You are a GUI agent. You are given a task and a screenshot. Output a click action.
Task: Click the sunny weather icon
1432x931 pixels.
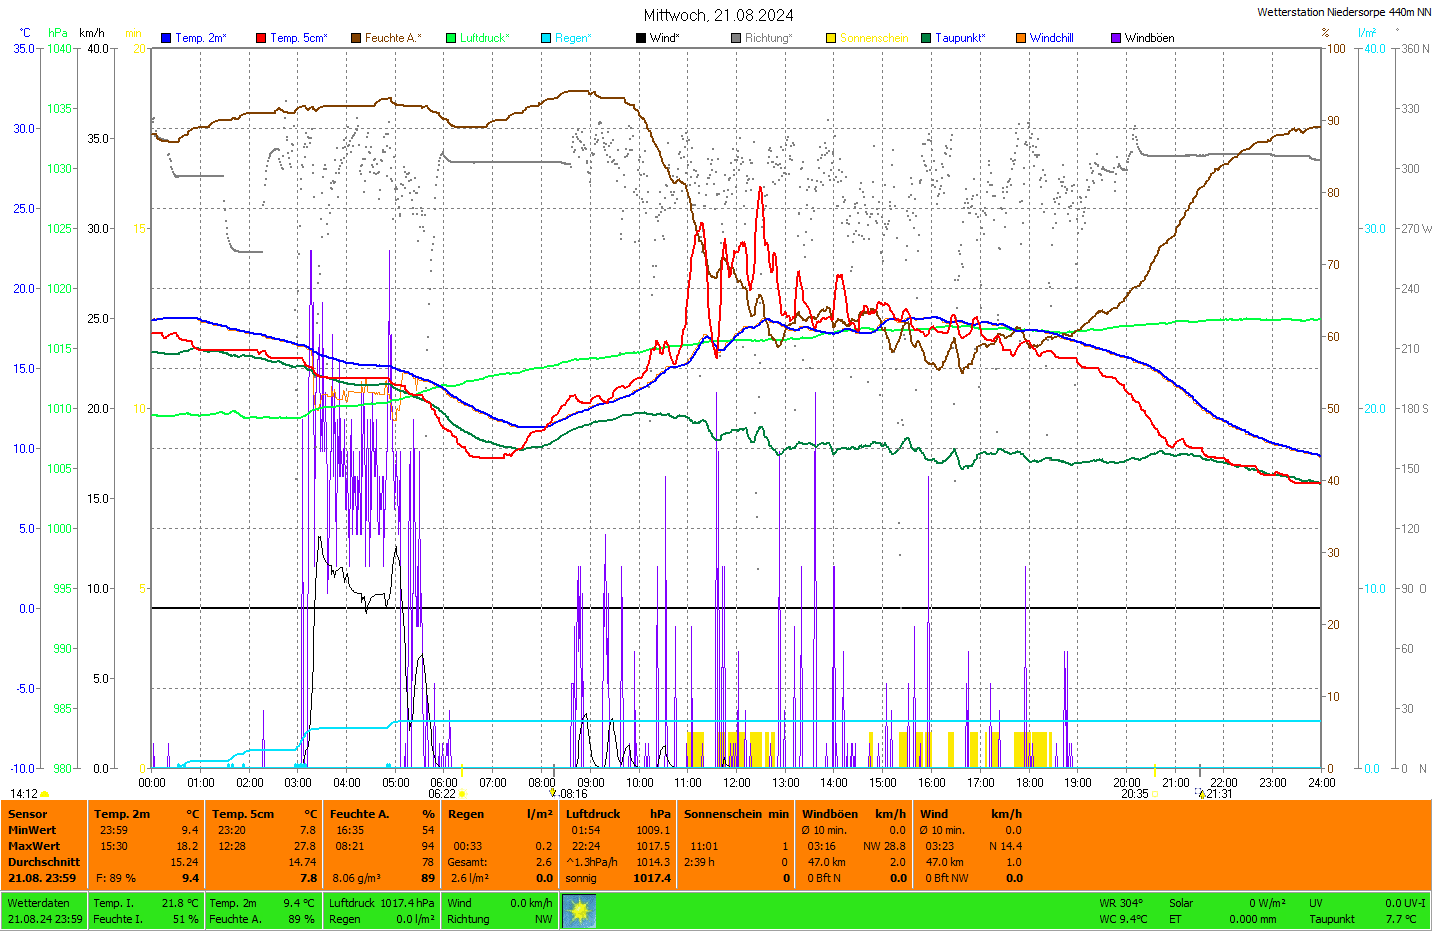579,910
